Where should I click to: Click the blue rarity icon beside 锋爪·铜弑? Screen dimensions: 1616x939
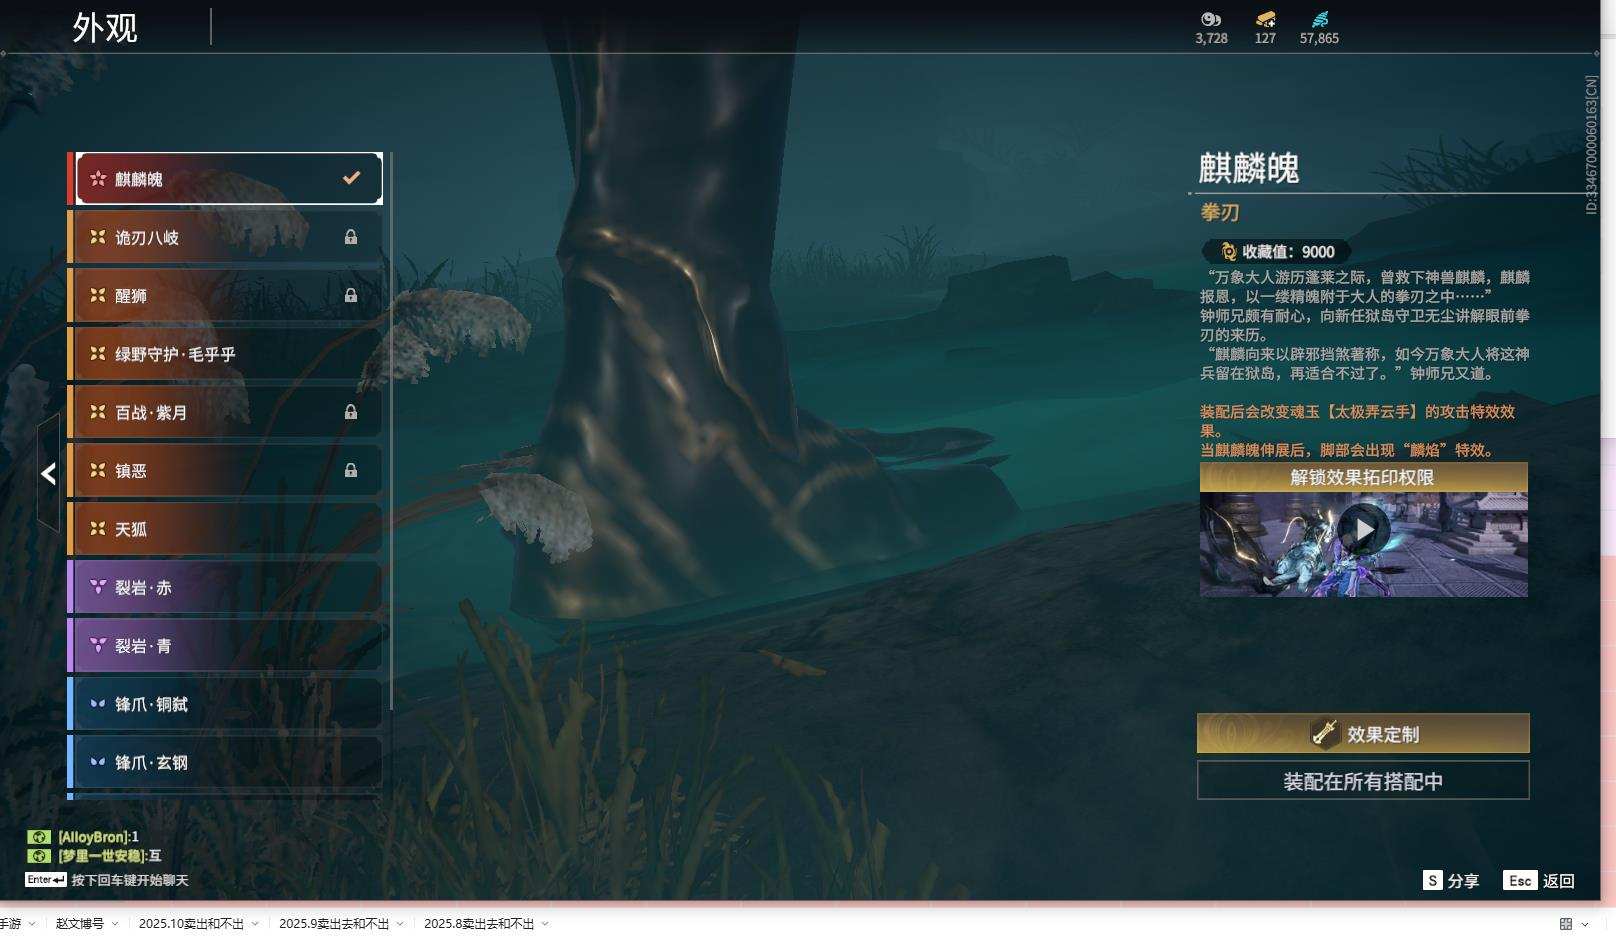click(x=98, y=704)
